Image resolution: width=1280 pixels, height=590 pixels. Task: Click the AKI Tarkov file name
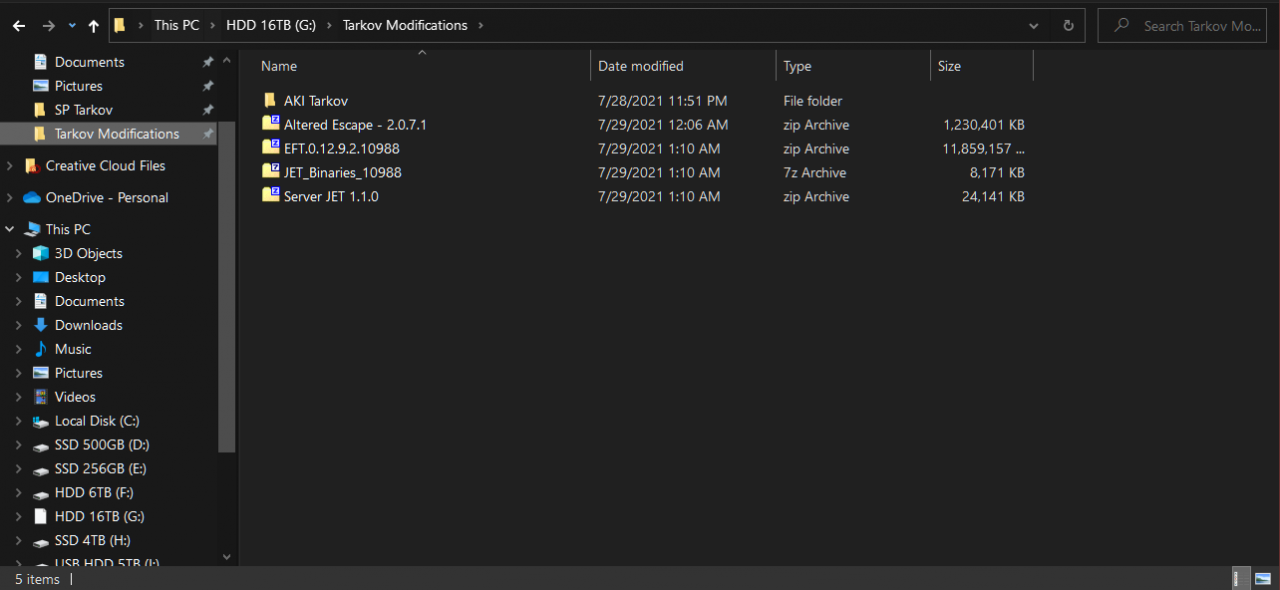[316, 101]
